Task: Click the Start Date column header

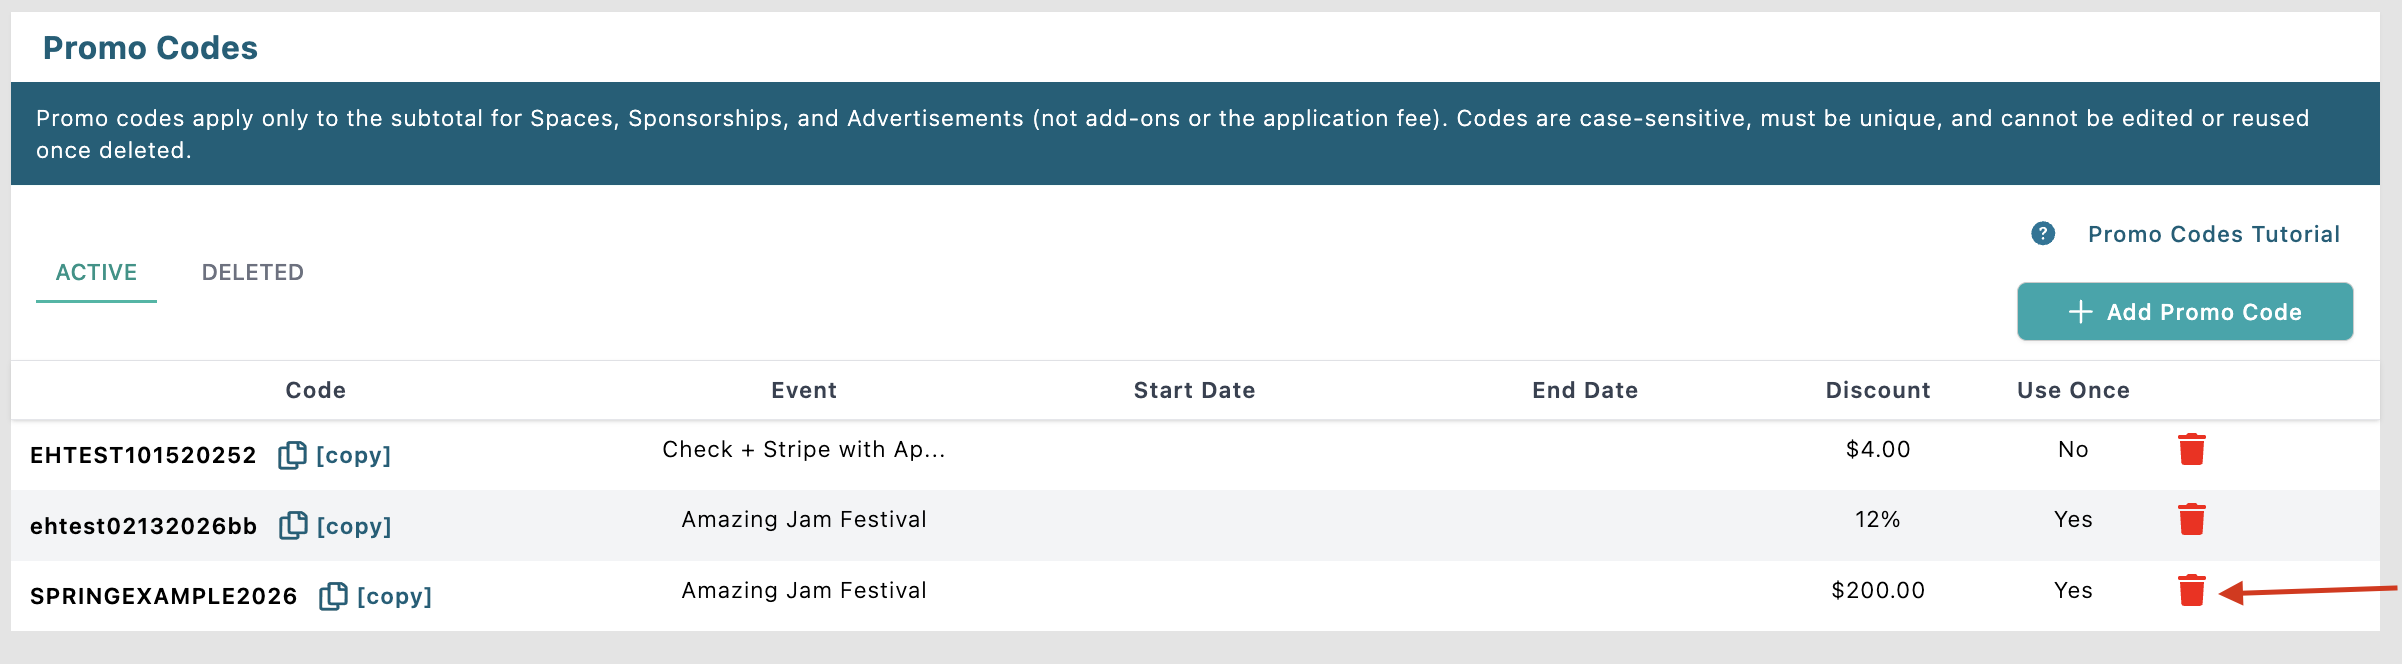Action: pyautogui.click(x=1194, y=390)
